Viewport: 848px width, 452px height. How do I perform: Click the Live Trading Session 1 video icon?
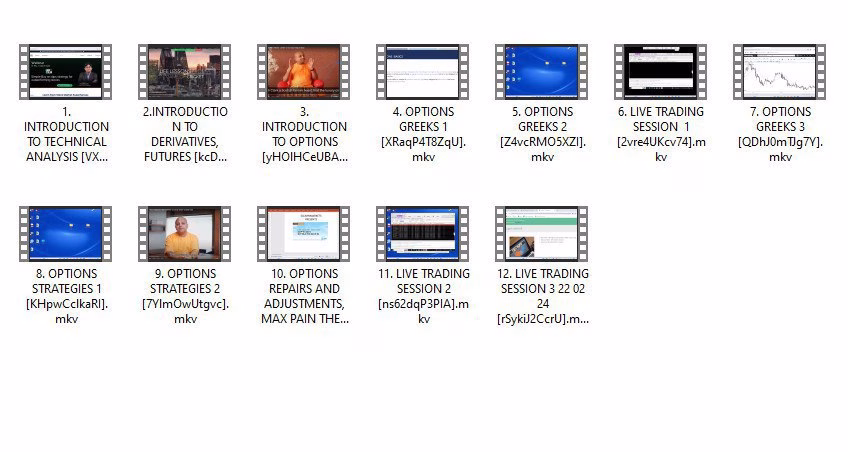pos(660,71)
